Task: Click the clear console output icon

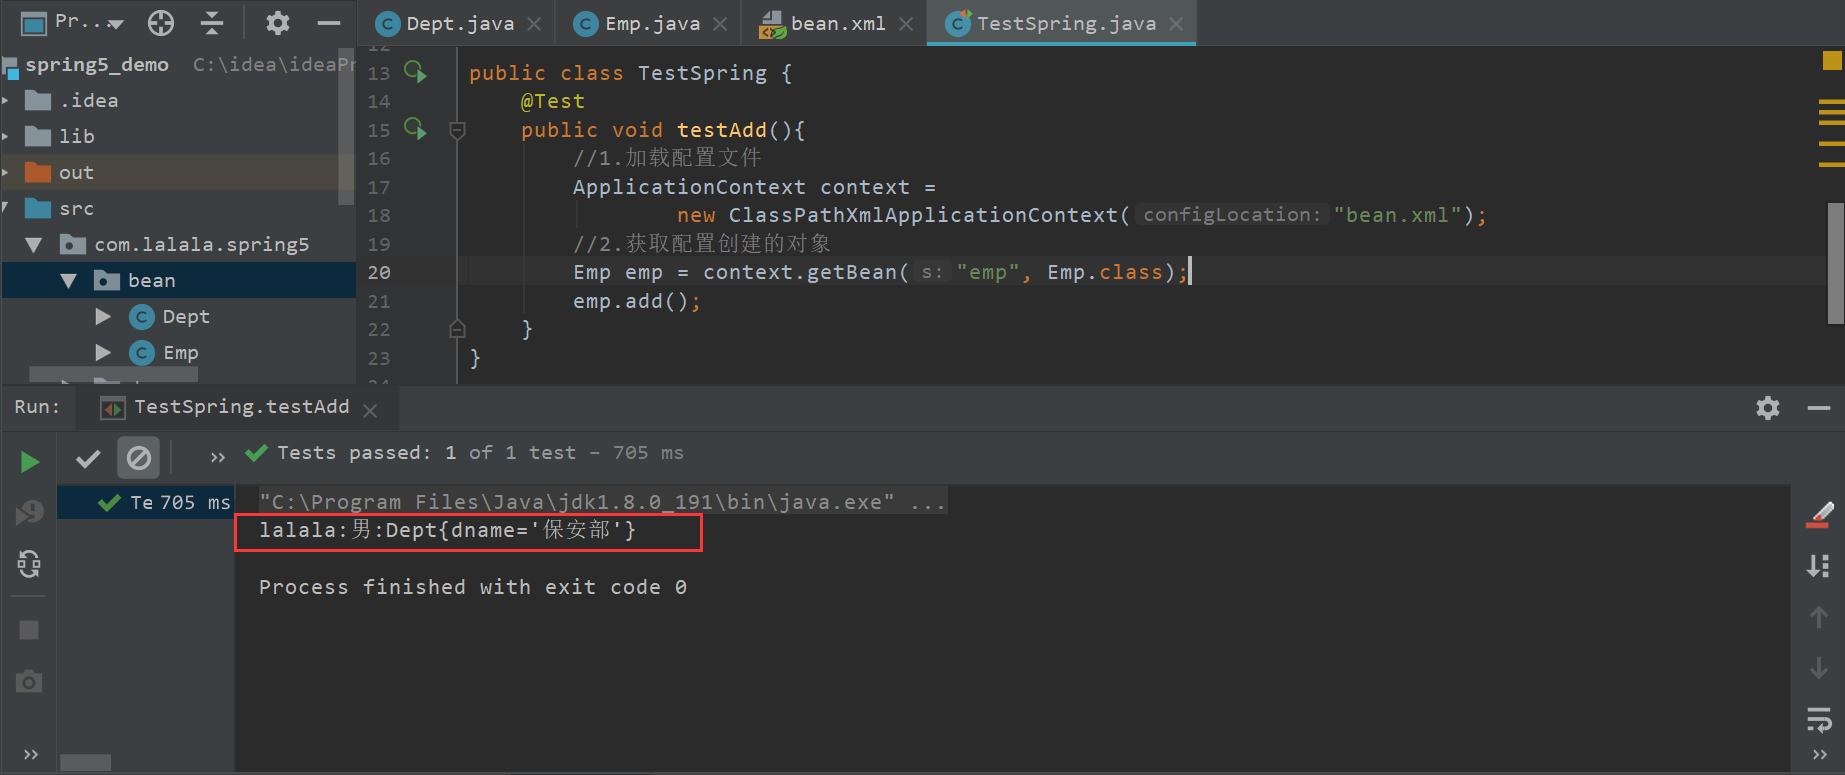Action: pos(1820,515)
